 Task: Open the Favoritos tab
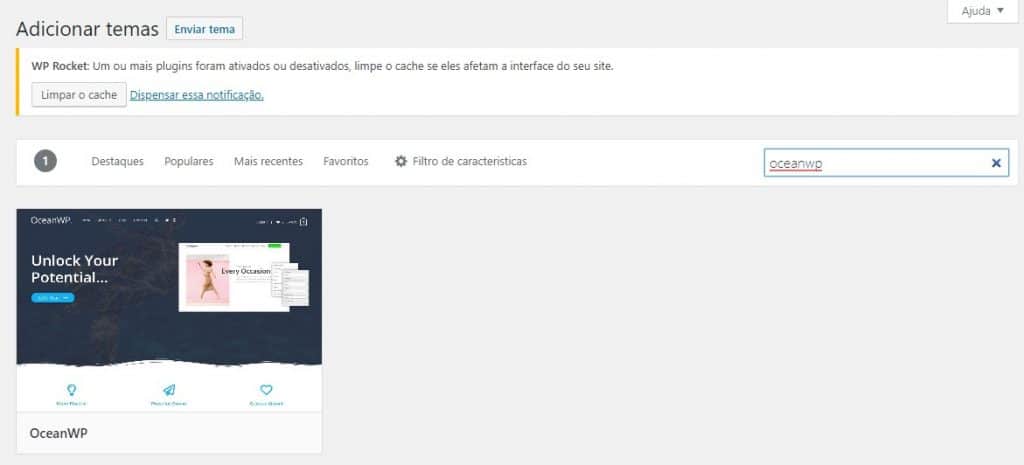[x=345, y=161]
